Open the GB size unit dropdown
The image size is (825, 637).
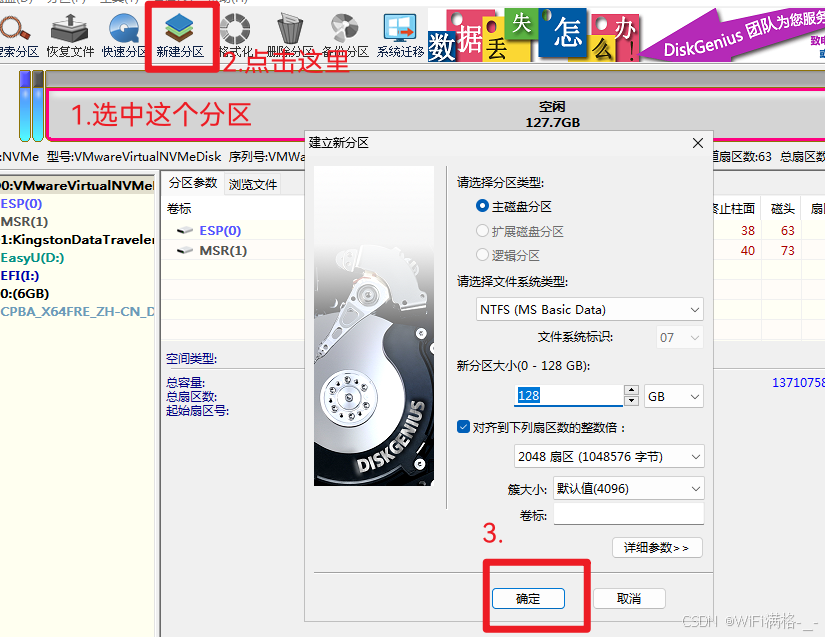click(x=674, y=396)
